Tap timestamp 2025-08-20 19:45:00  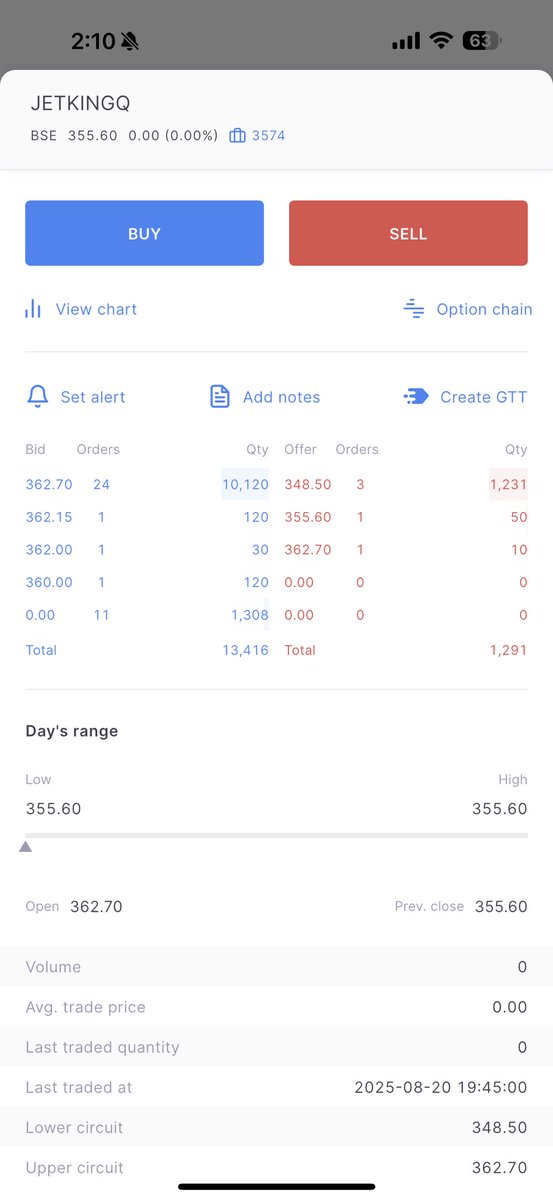point(441,1087)
